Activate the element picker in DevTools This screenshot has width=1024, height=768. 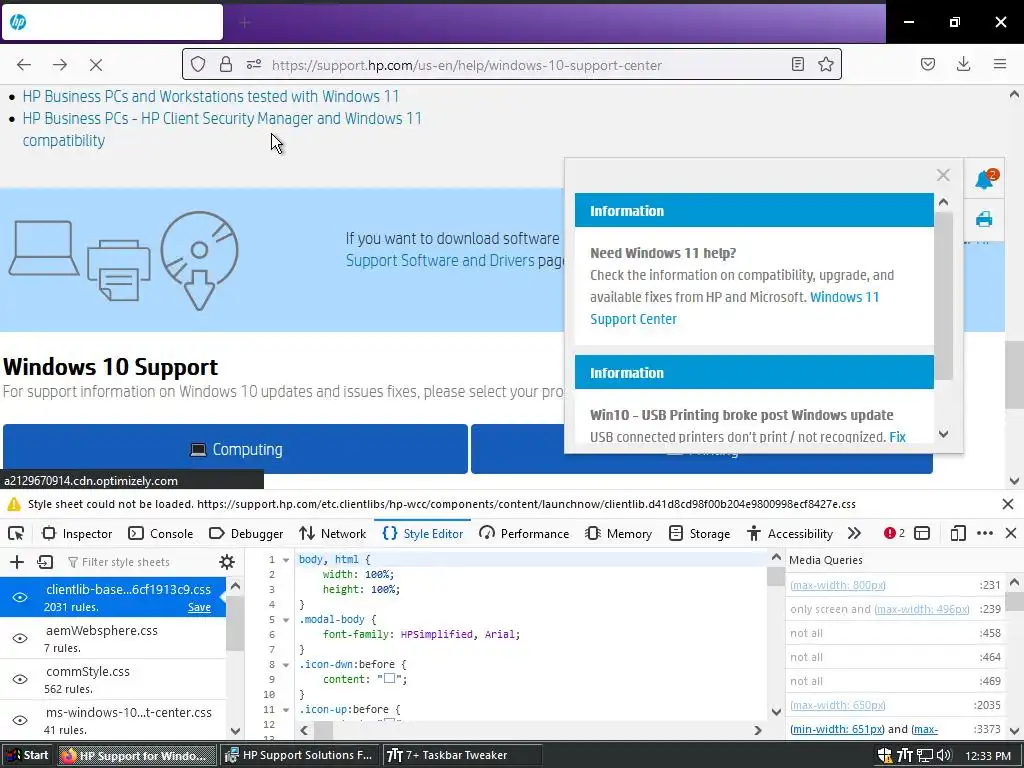(x=16, y=534)
